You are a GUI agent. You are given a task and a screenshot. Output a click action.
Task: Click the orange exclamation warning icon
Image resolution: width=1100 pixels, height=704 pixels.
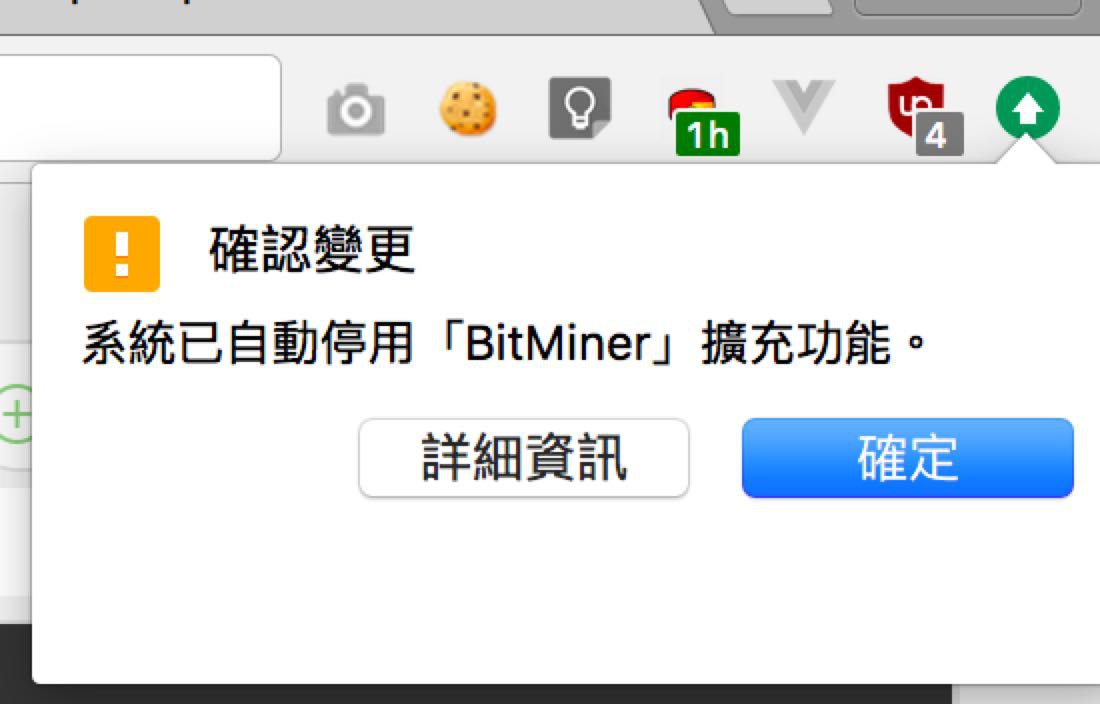(x=122, y=254)
